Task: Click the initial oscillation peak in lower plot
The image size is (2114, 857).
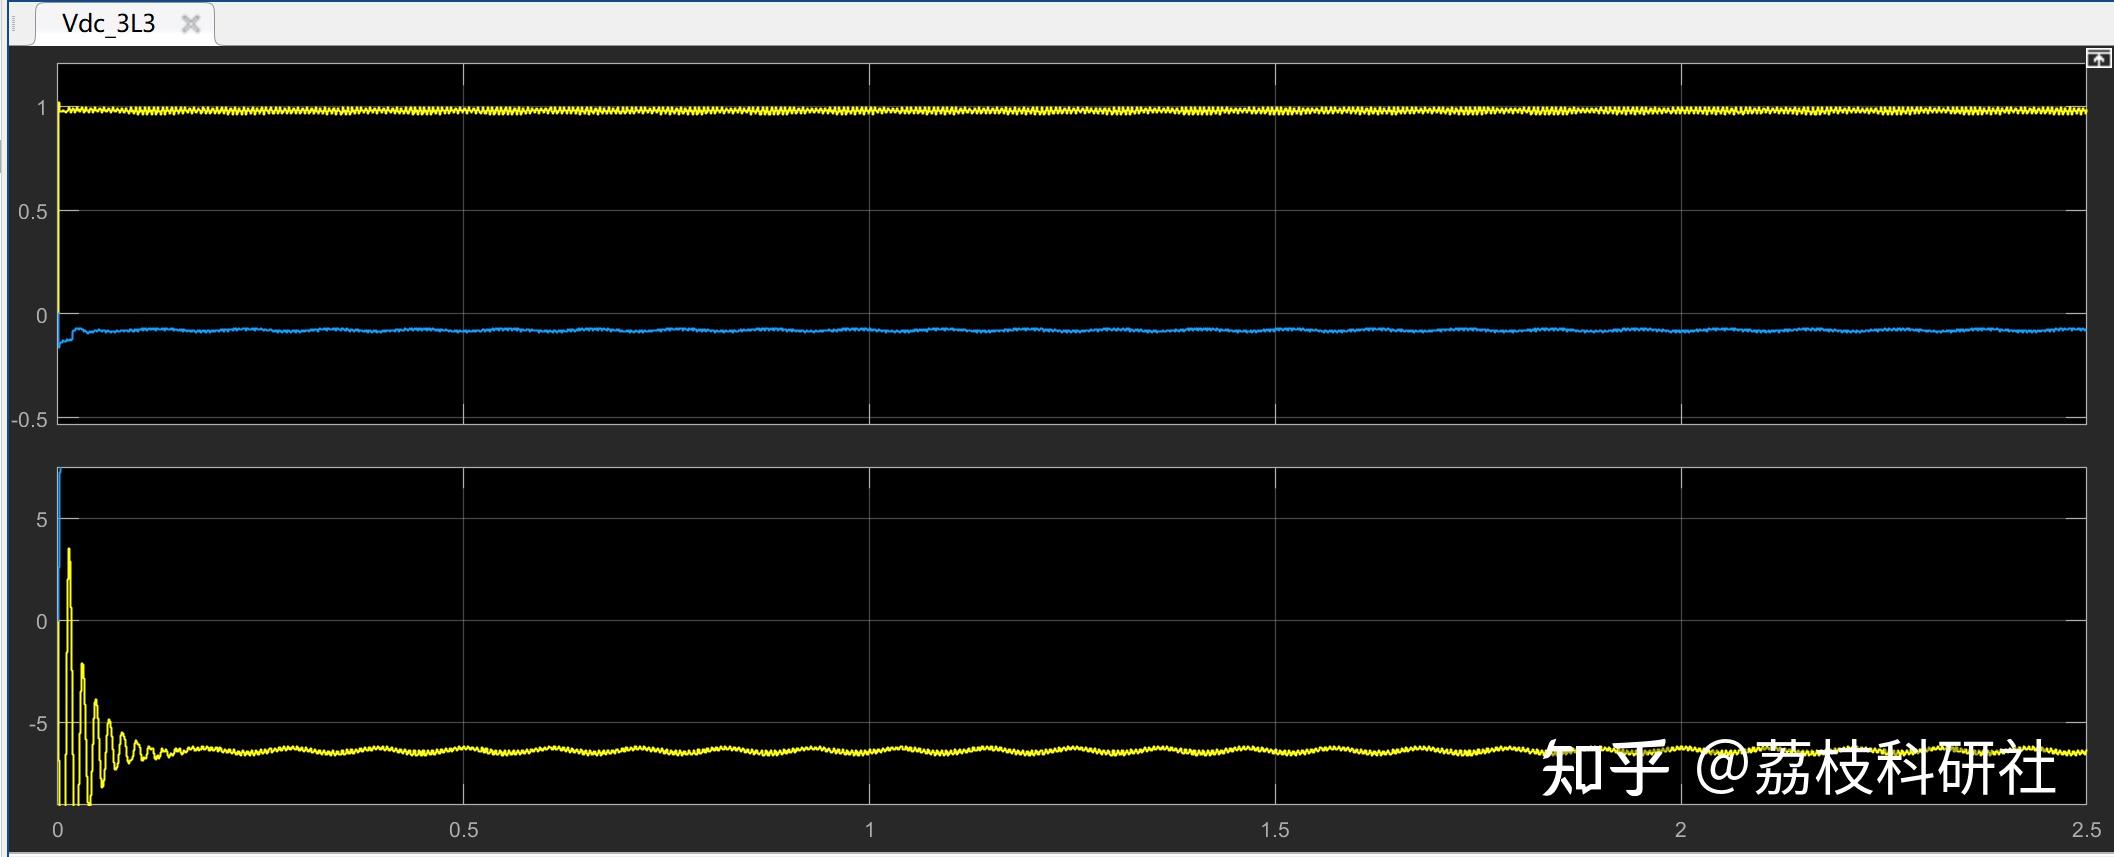Action: point(68,551)
